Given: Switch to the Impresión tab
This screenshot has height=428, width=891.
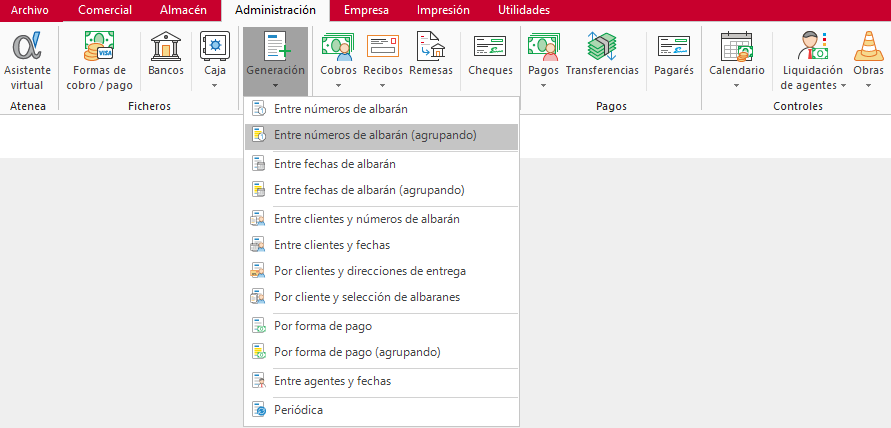Looking at the screenshot, I should pyautogui.click(x=443, y=10).
